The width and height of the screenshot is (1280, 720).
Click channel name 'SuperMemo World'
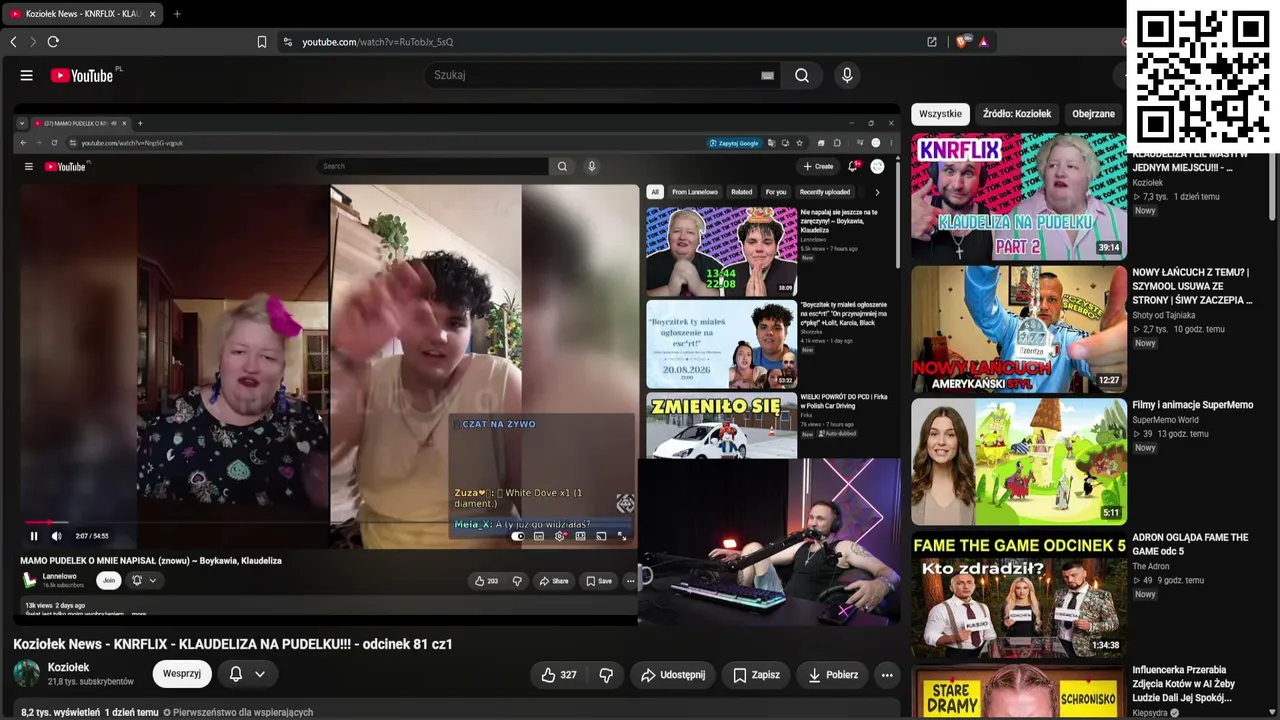[x=1165, y=420]
